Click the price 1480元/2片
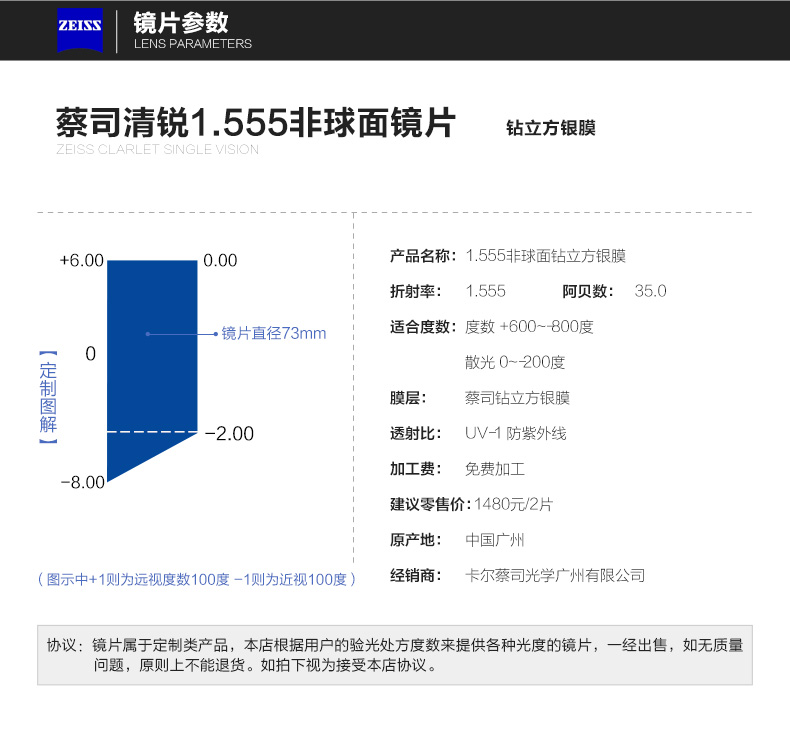Image resolution: width=790 pixels, height=755 pixels. 513,504
